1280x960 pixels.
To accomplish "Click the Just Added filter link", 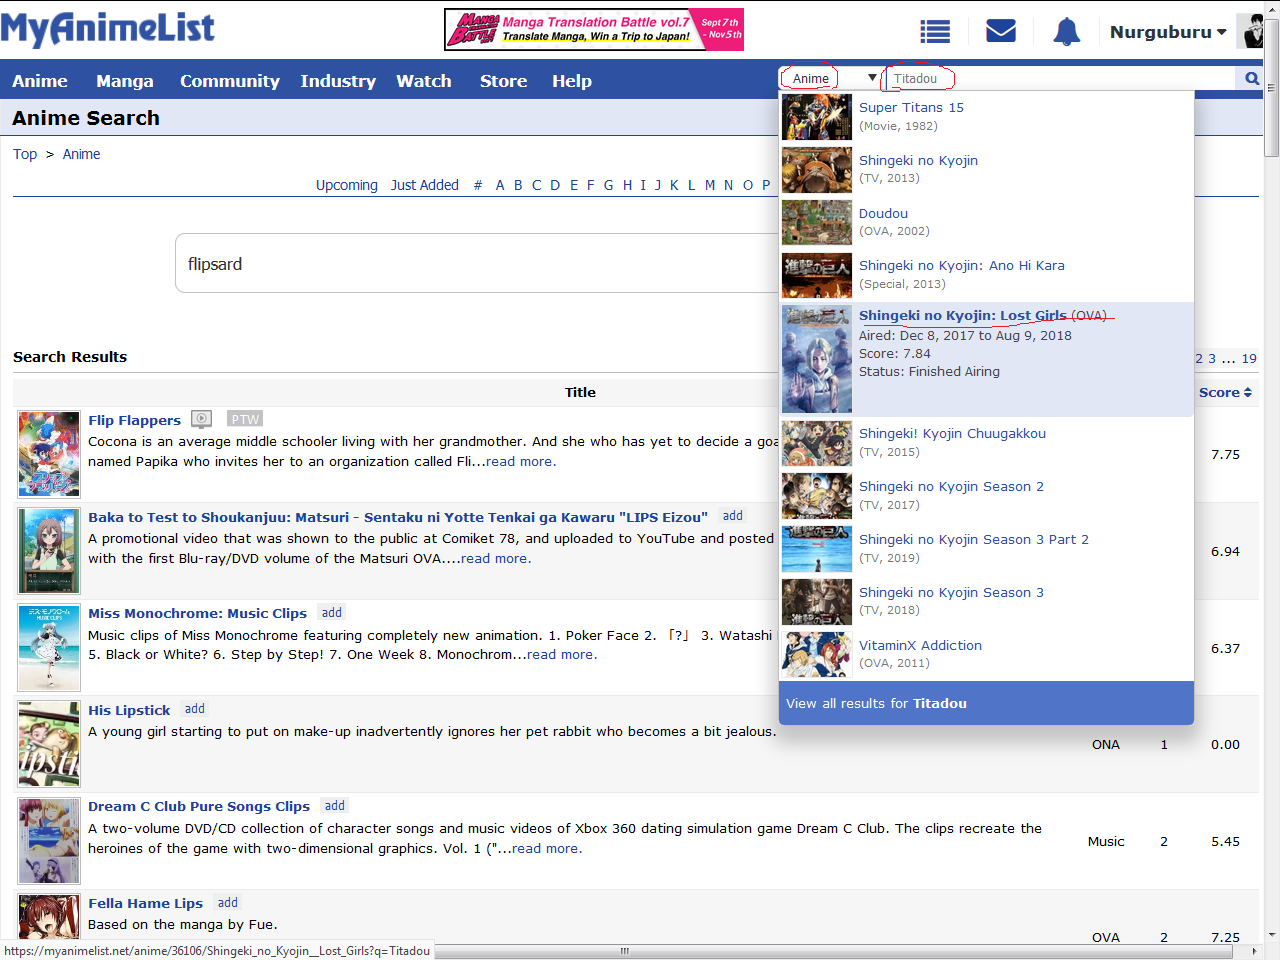I will tap(424, 185).
